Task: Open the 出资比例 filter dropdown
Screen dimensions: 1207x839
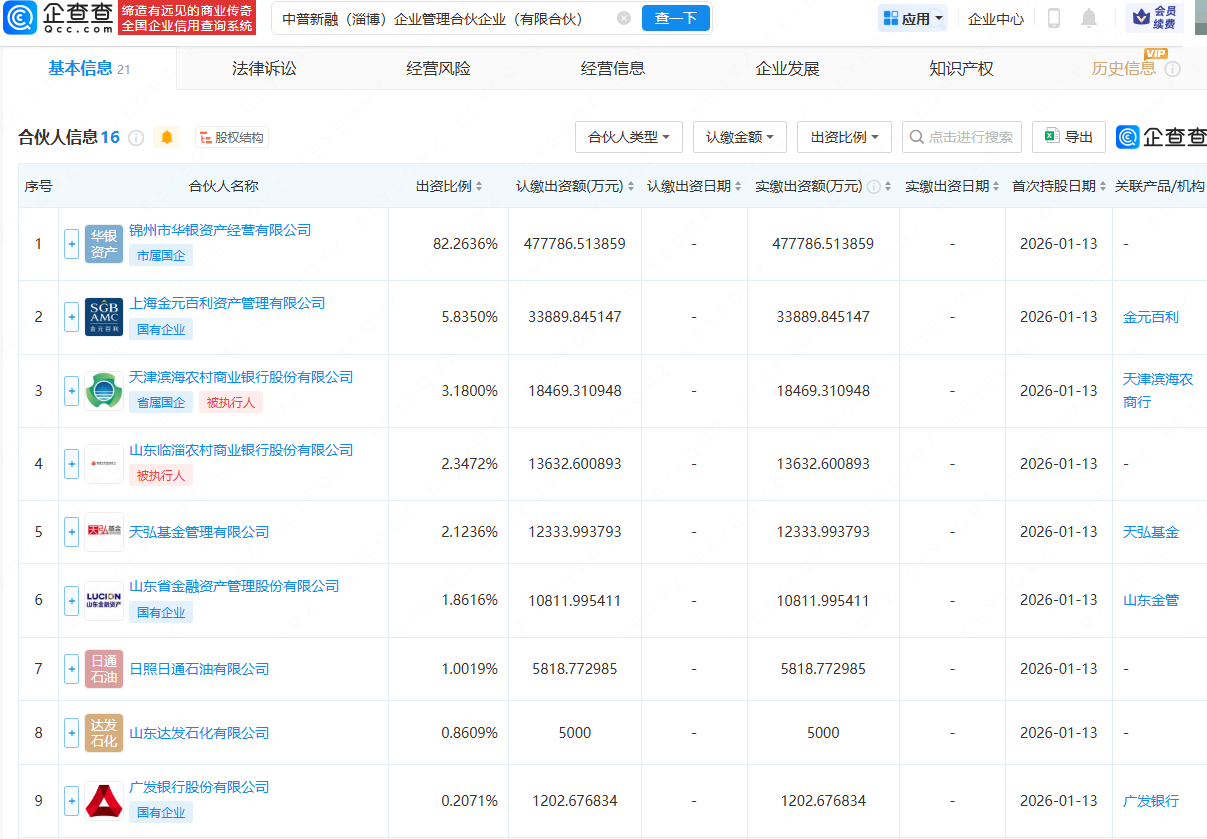Action: point(845,137)
